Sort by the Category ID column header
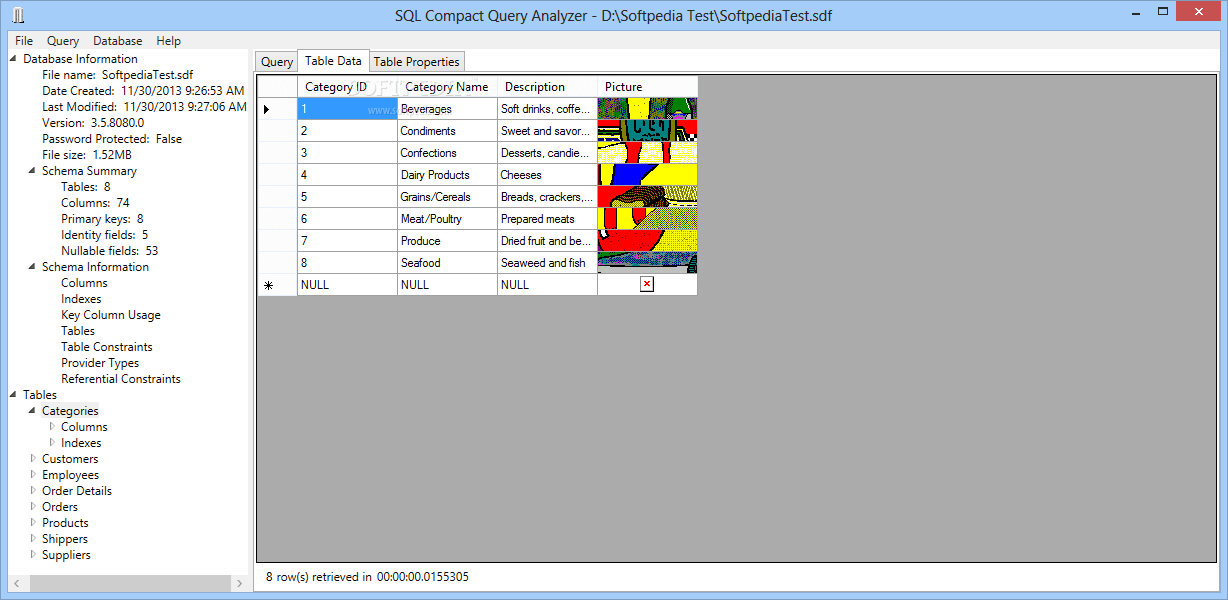Screen dimensions: 1228x600 (x=347, y=87)
